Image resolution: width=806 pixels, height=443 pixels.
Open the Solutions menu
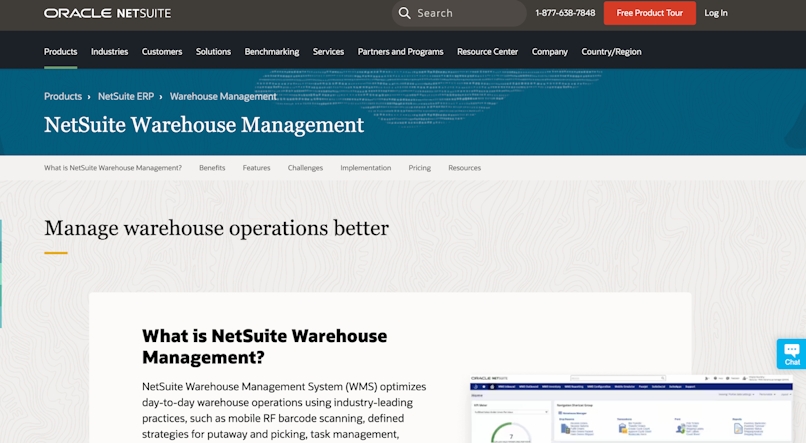(213, 51)
